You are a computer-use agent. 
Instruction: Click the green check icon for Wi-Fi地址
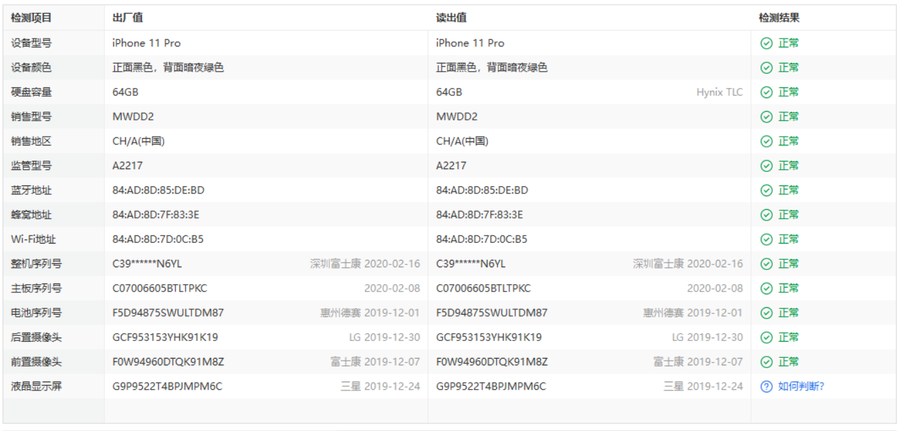(x=766, y=239)
